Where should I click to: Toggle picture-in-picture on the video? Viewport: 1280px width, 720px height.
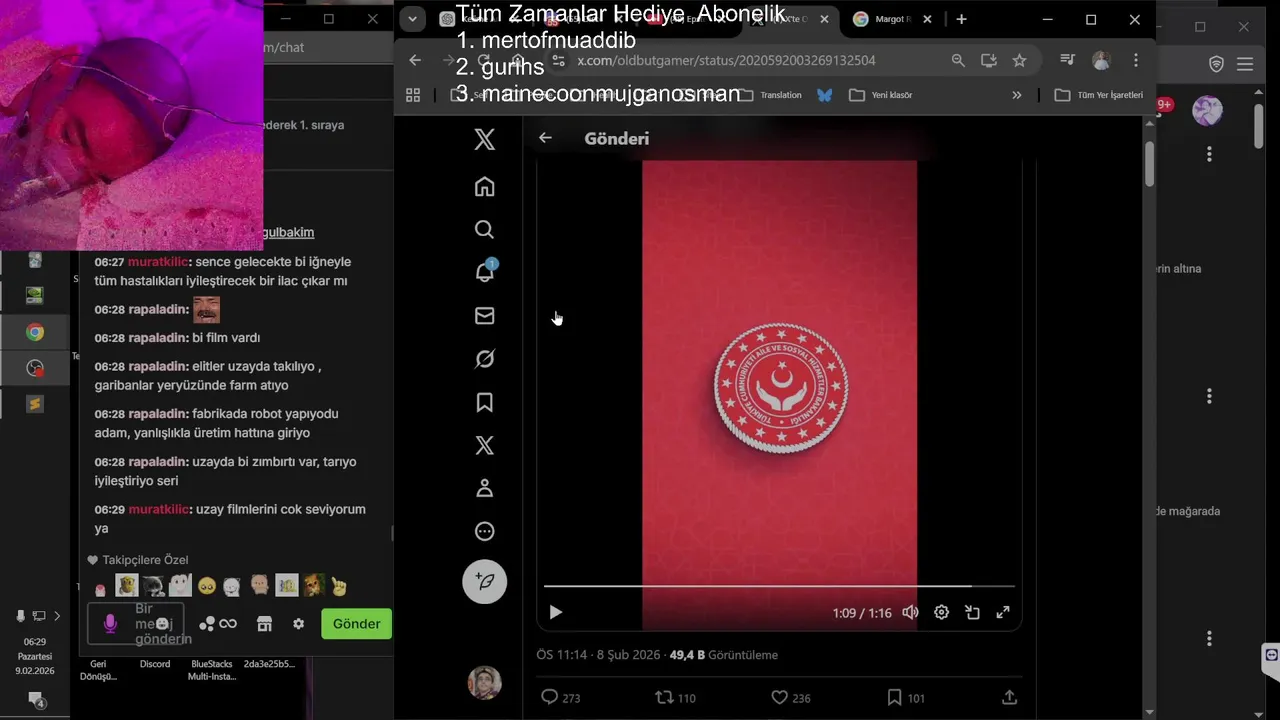972,612
